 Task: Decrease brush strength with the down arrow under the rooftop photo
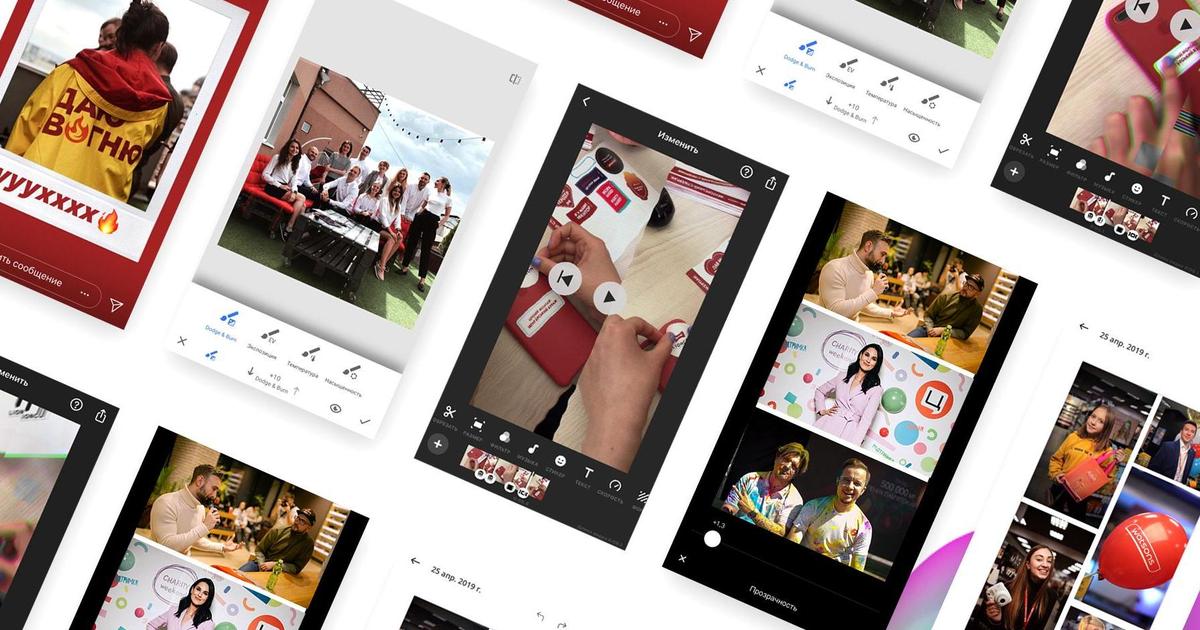point(251,370)
